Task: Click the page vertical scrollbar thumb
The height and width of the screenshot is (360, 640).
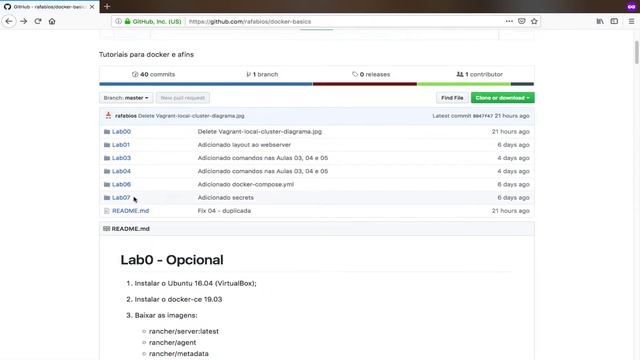Action: point(636,52)
